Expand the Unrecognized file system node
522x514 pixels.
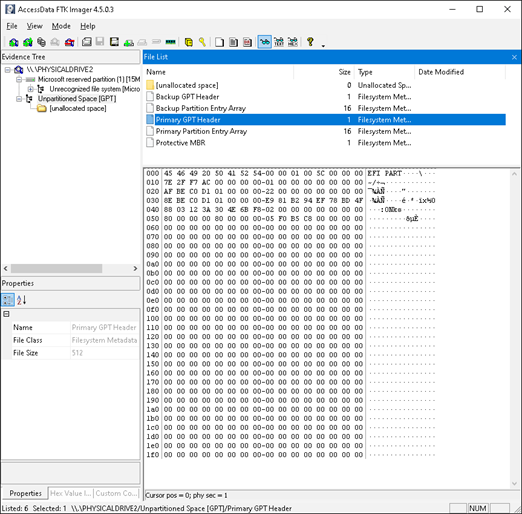pos(30,89)
